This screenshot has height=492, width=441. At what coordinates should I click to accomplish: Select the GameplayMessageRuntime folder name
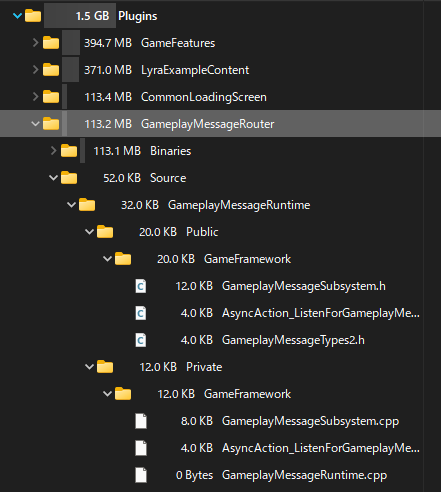point(239,205)
